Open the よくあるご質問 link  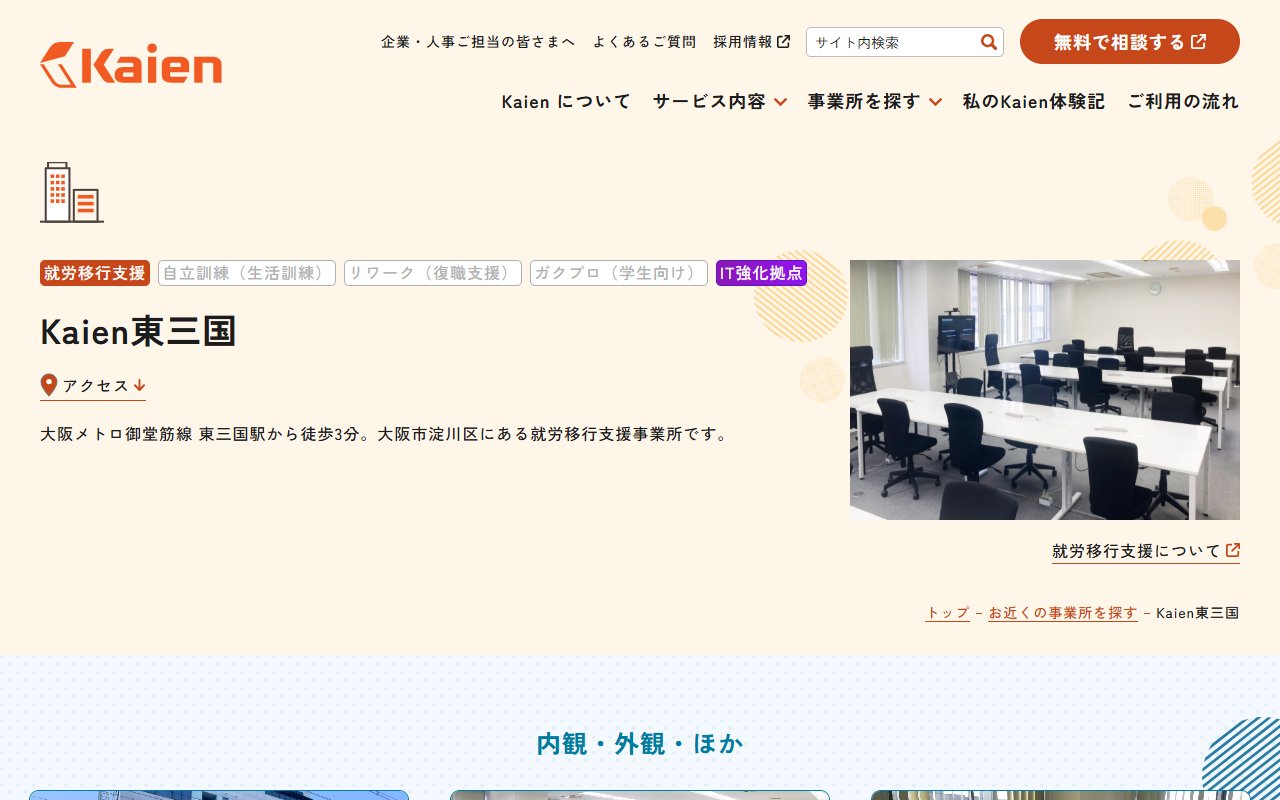644,42
